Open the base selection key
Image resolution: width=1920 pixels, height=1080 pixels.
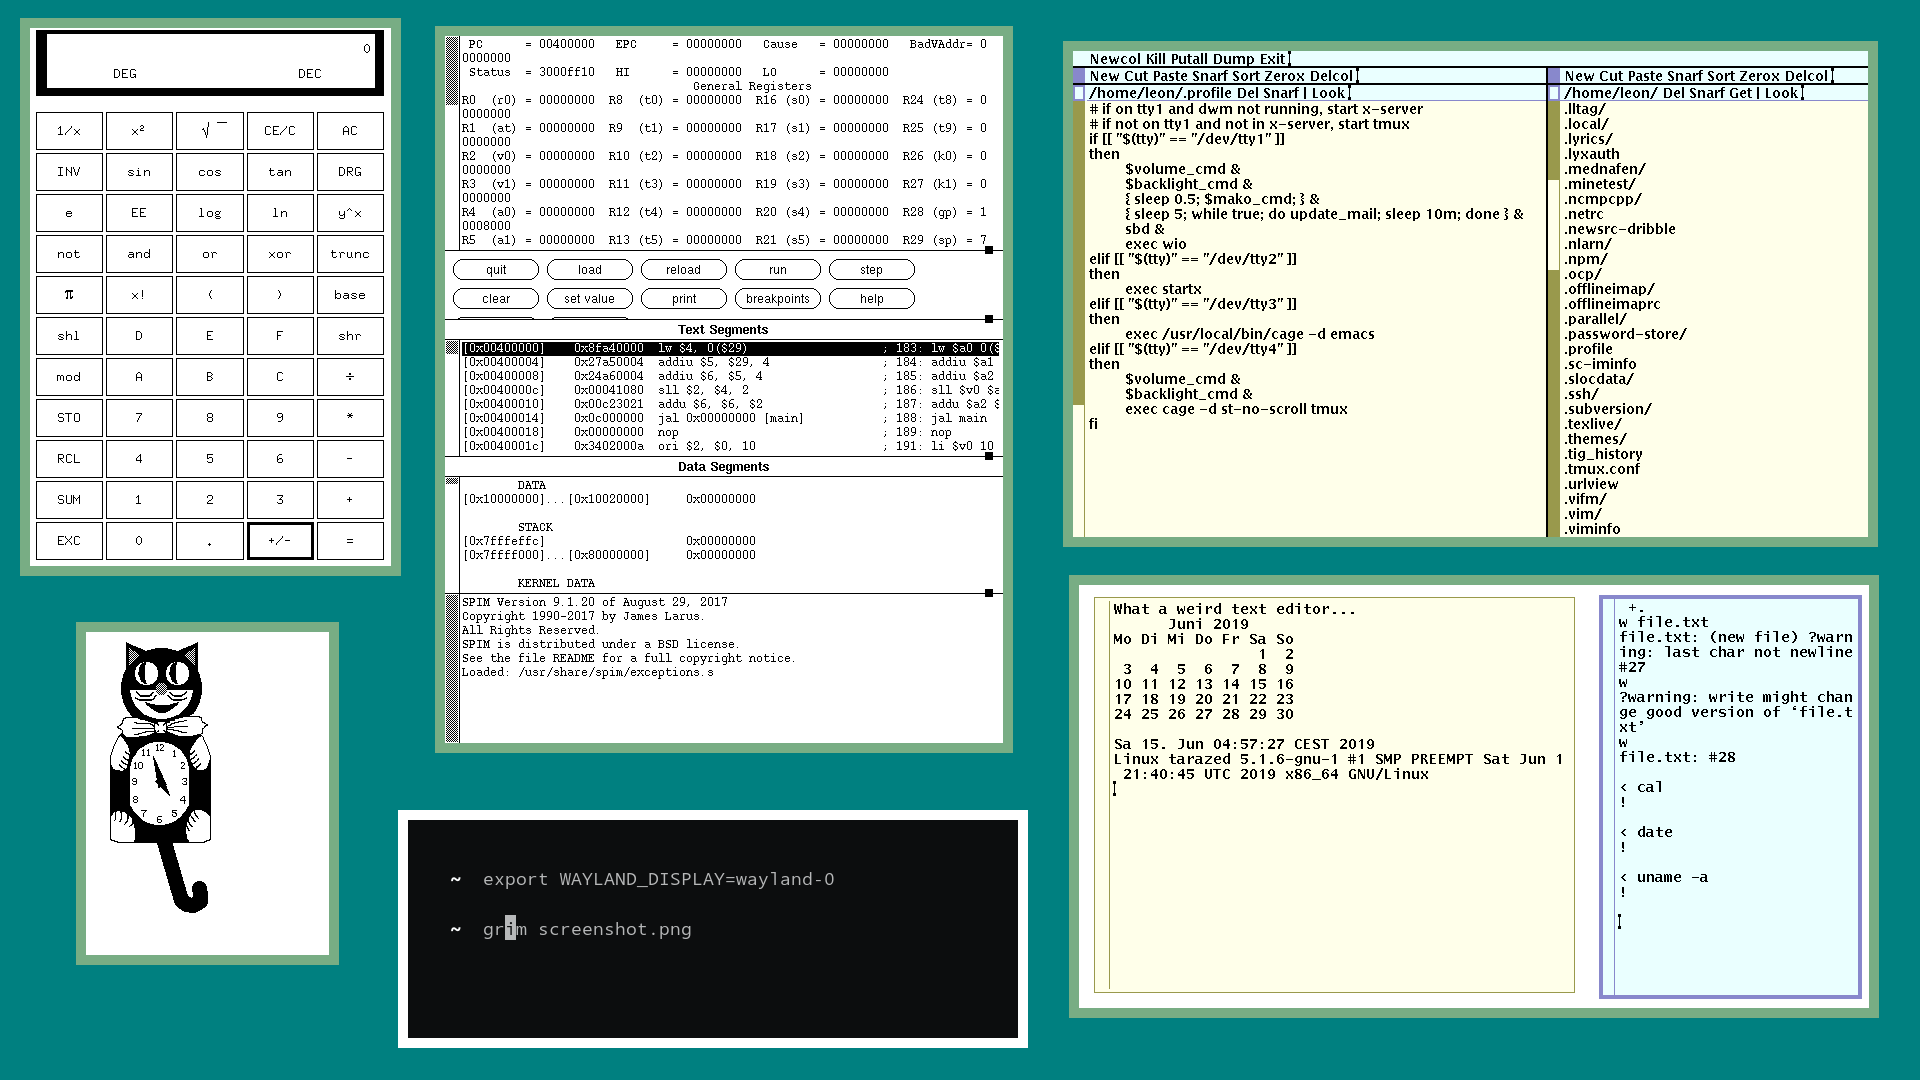pyautogui.click(x=350, y=295)
